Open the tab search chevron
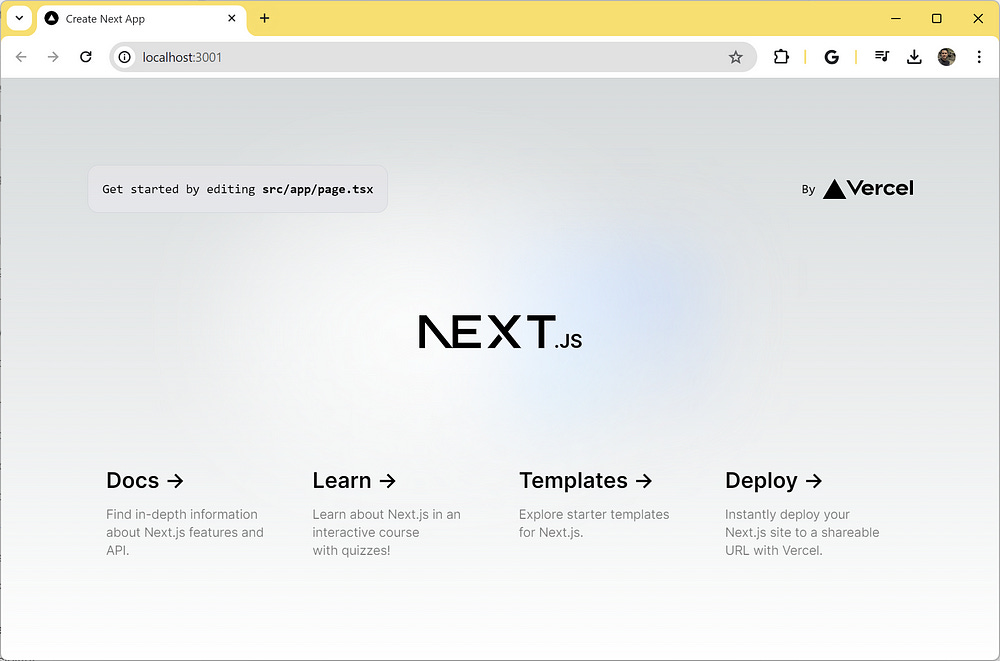 point(19,18)
